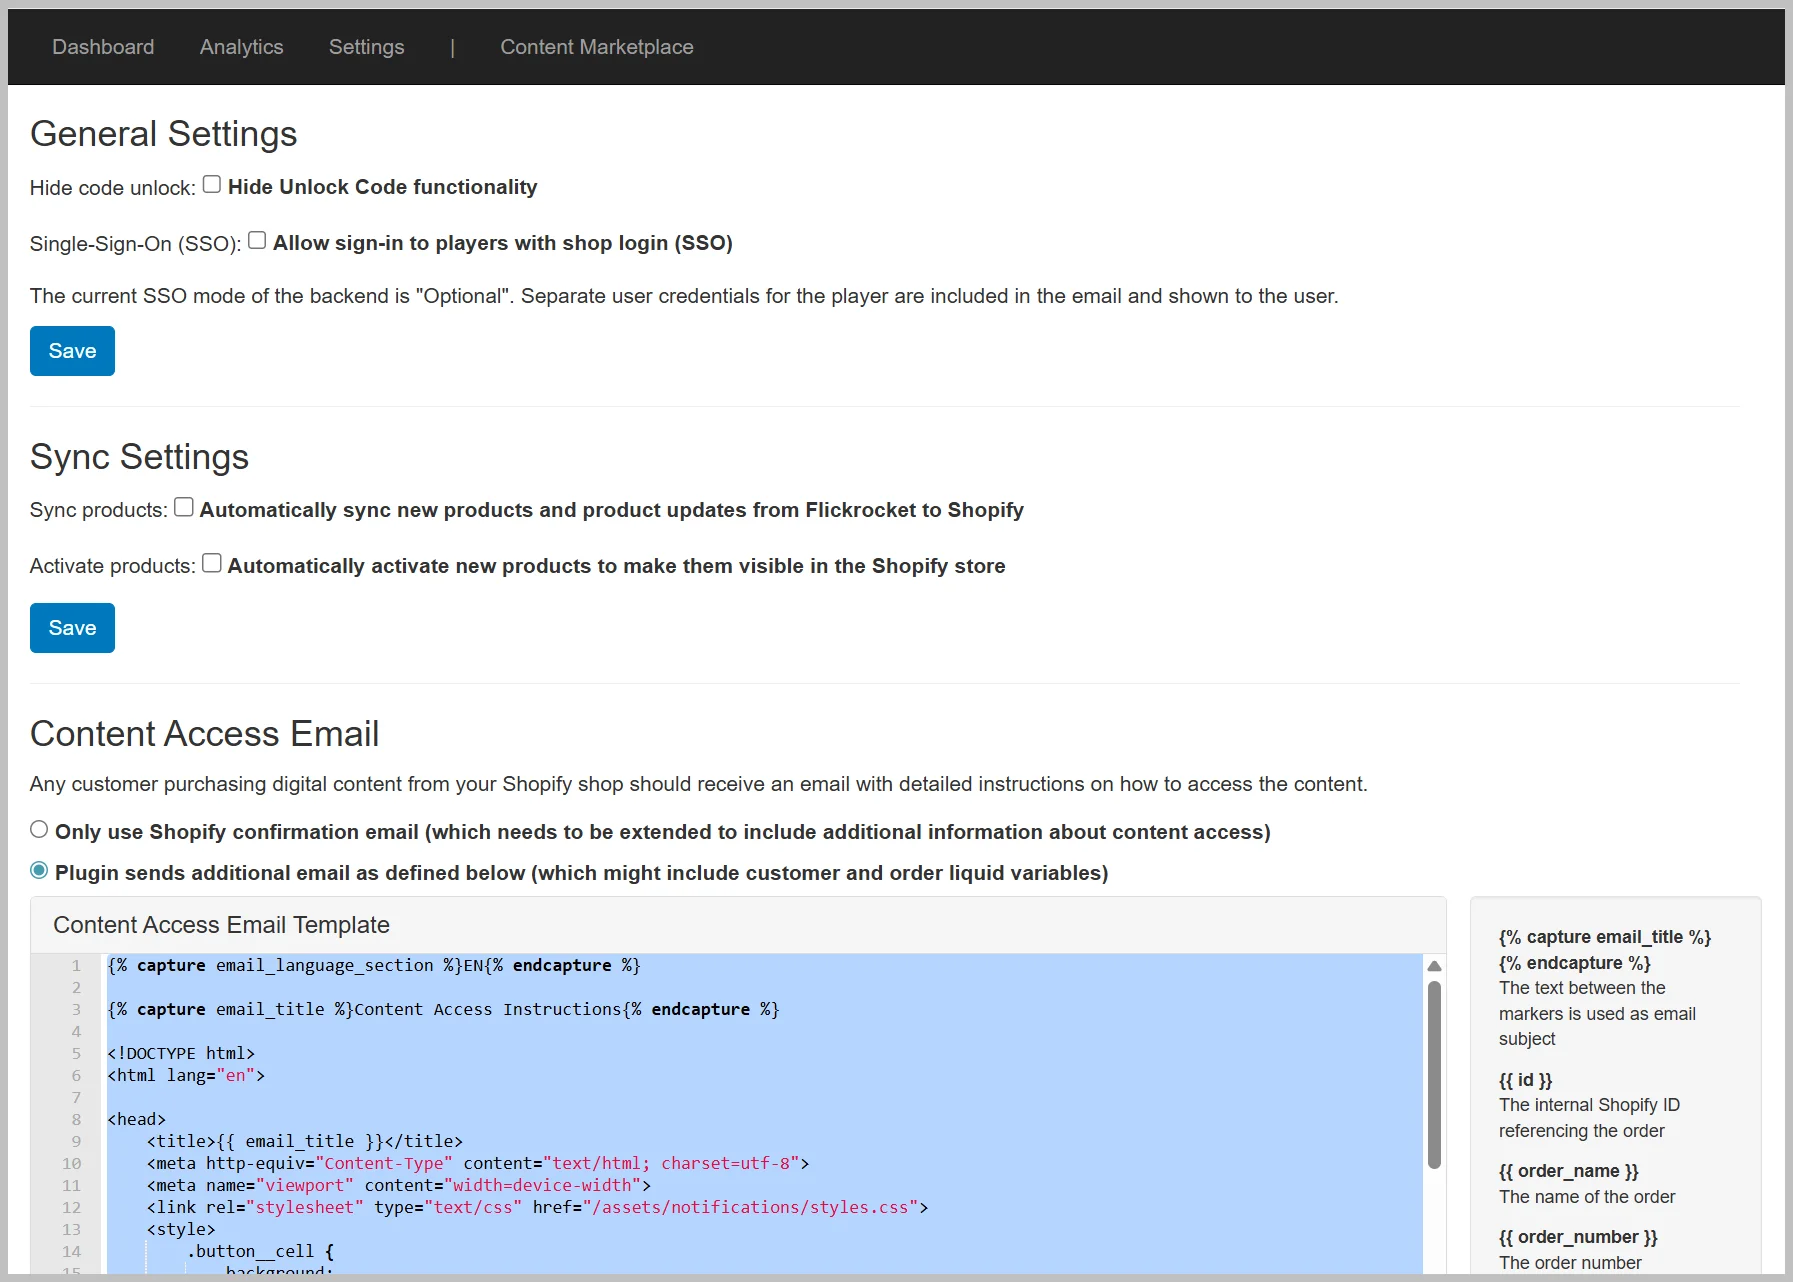Open the Dashboard menu item
1793x1282 pixels.
click(x=103, y=47)
